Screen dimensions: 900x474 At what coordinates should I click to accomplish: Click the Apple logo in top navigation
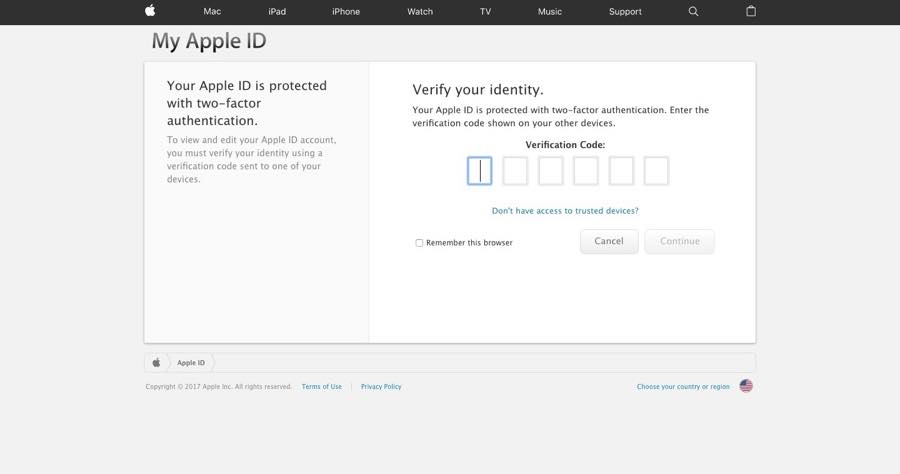150,11
